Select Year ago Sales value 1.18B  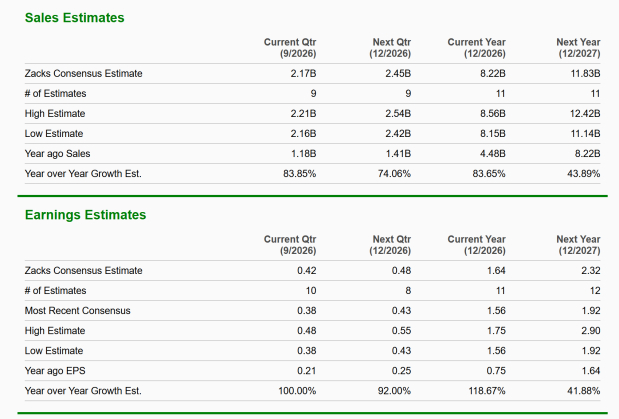(304, 154)
